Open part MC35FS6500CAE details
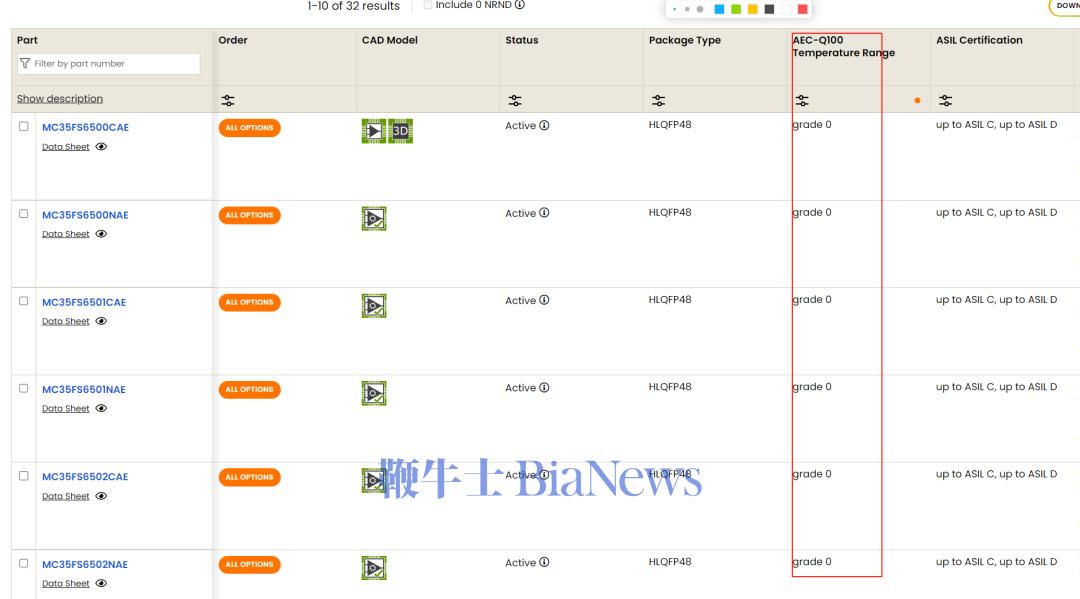Image resolution: width=1080 pixels, height=599 pixels. coord(85,127)
